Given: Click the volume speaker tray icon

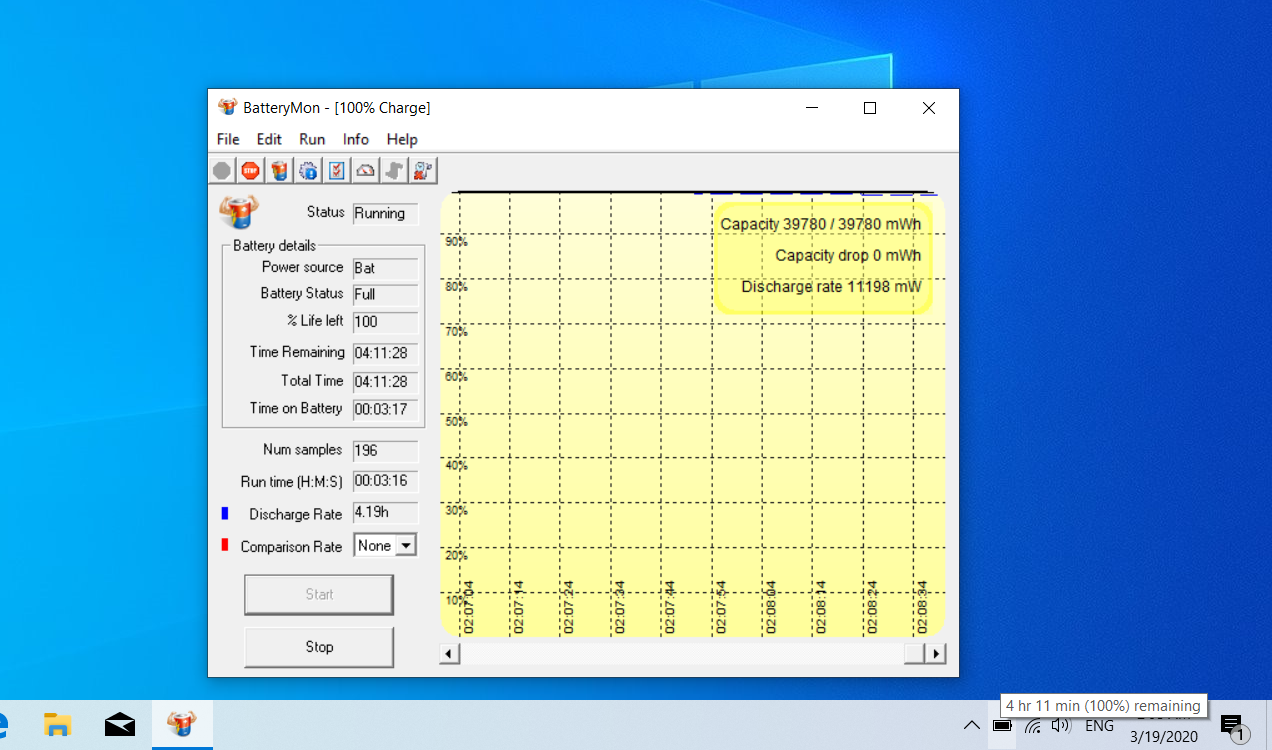Looking at the screenshot, I should pyautogui.click(x=1061, y=726).
